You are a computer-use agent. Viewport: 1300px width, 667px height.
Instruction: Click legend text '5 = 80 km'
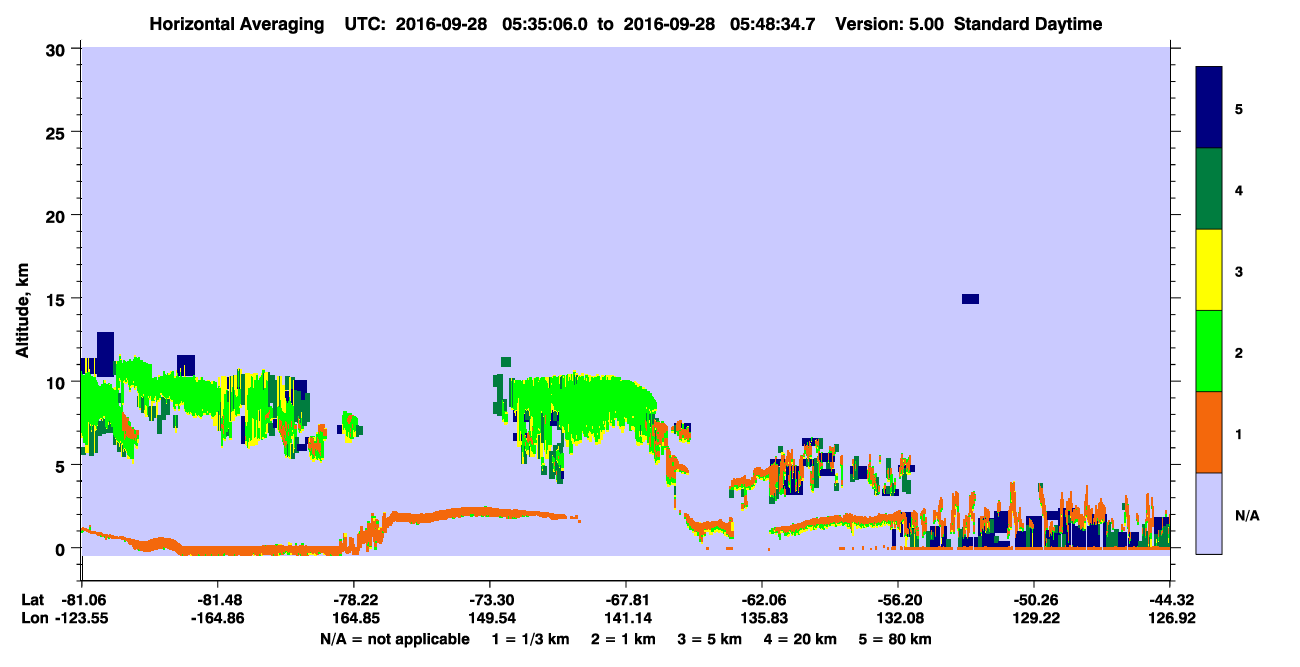[x=896, y=639]
